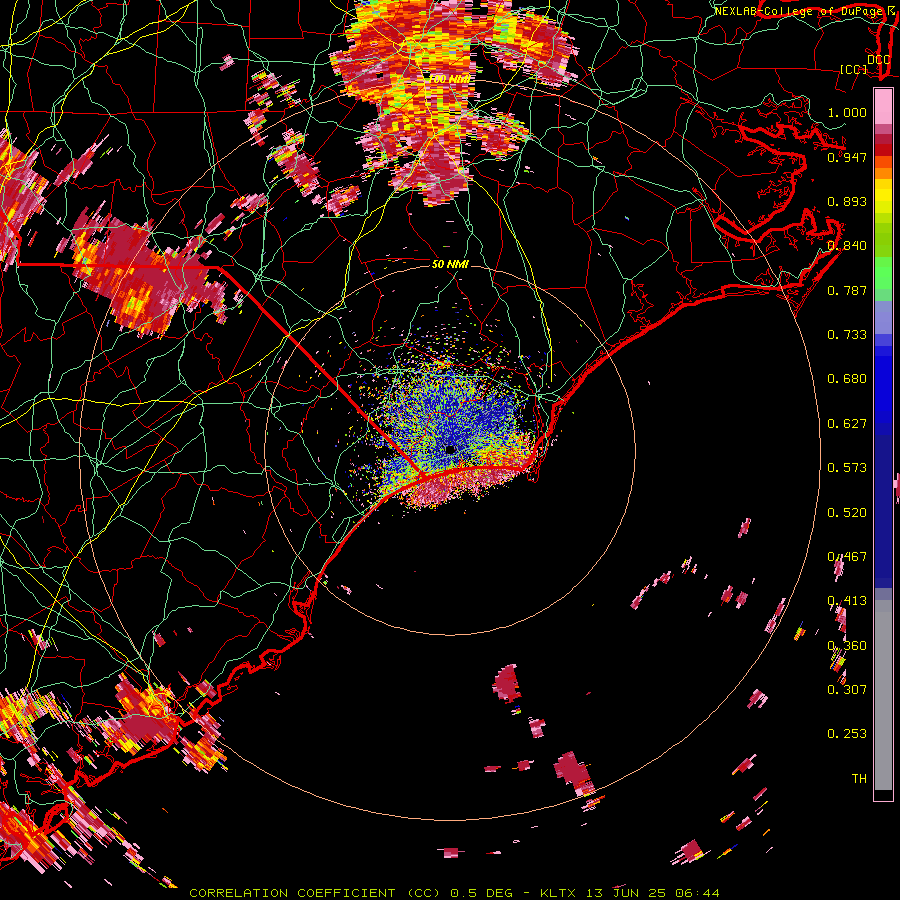The height and width of the screenshot is (900, 900).
Task: Click the 0.840 scale value
Action: (847, 246)
